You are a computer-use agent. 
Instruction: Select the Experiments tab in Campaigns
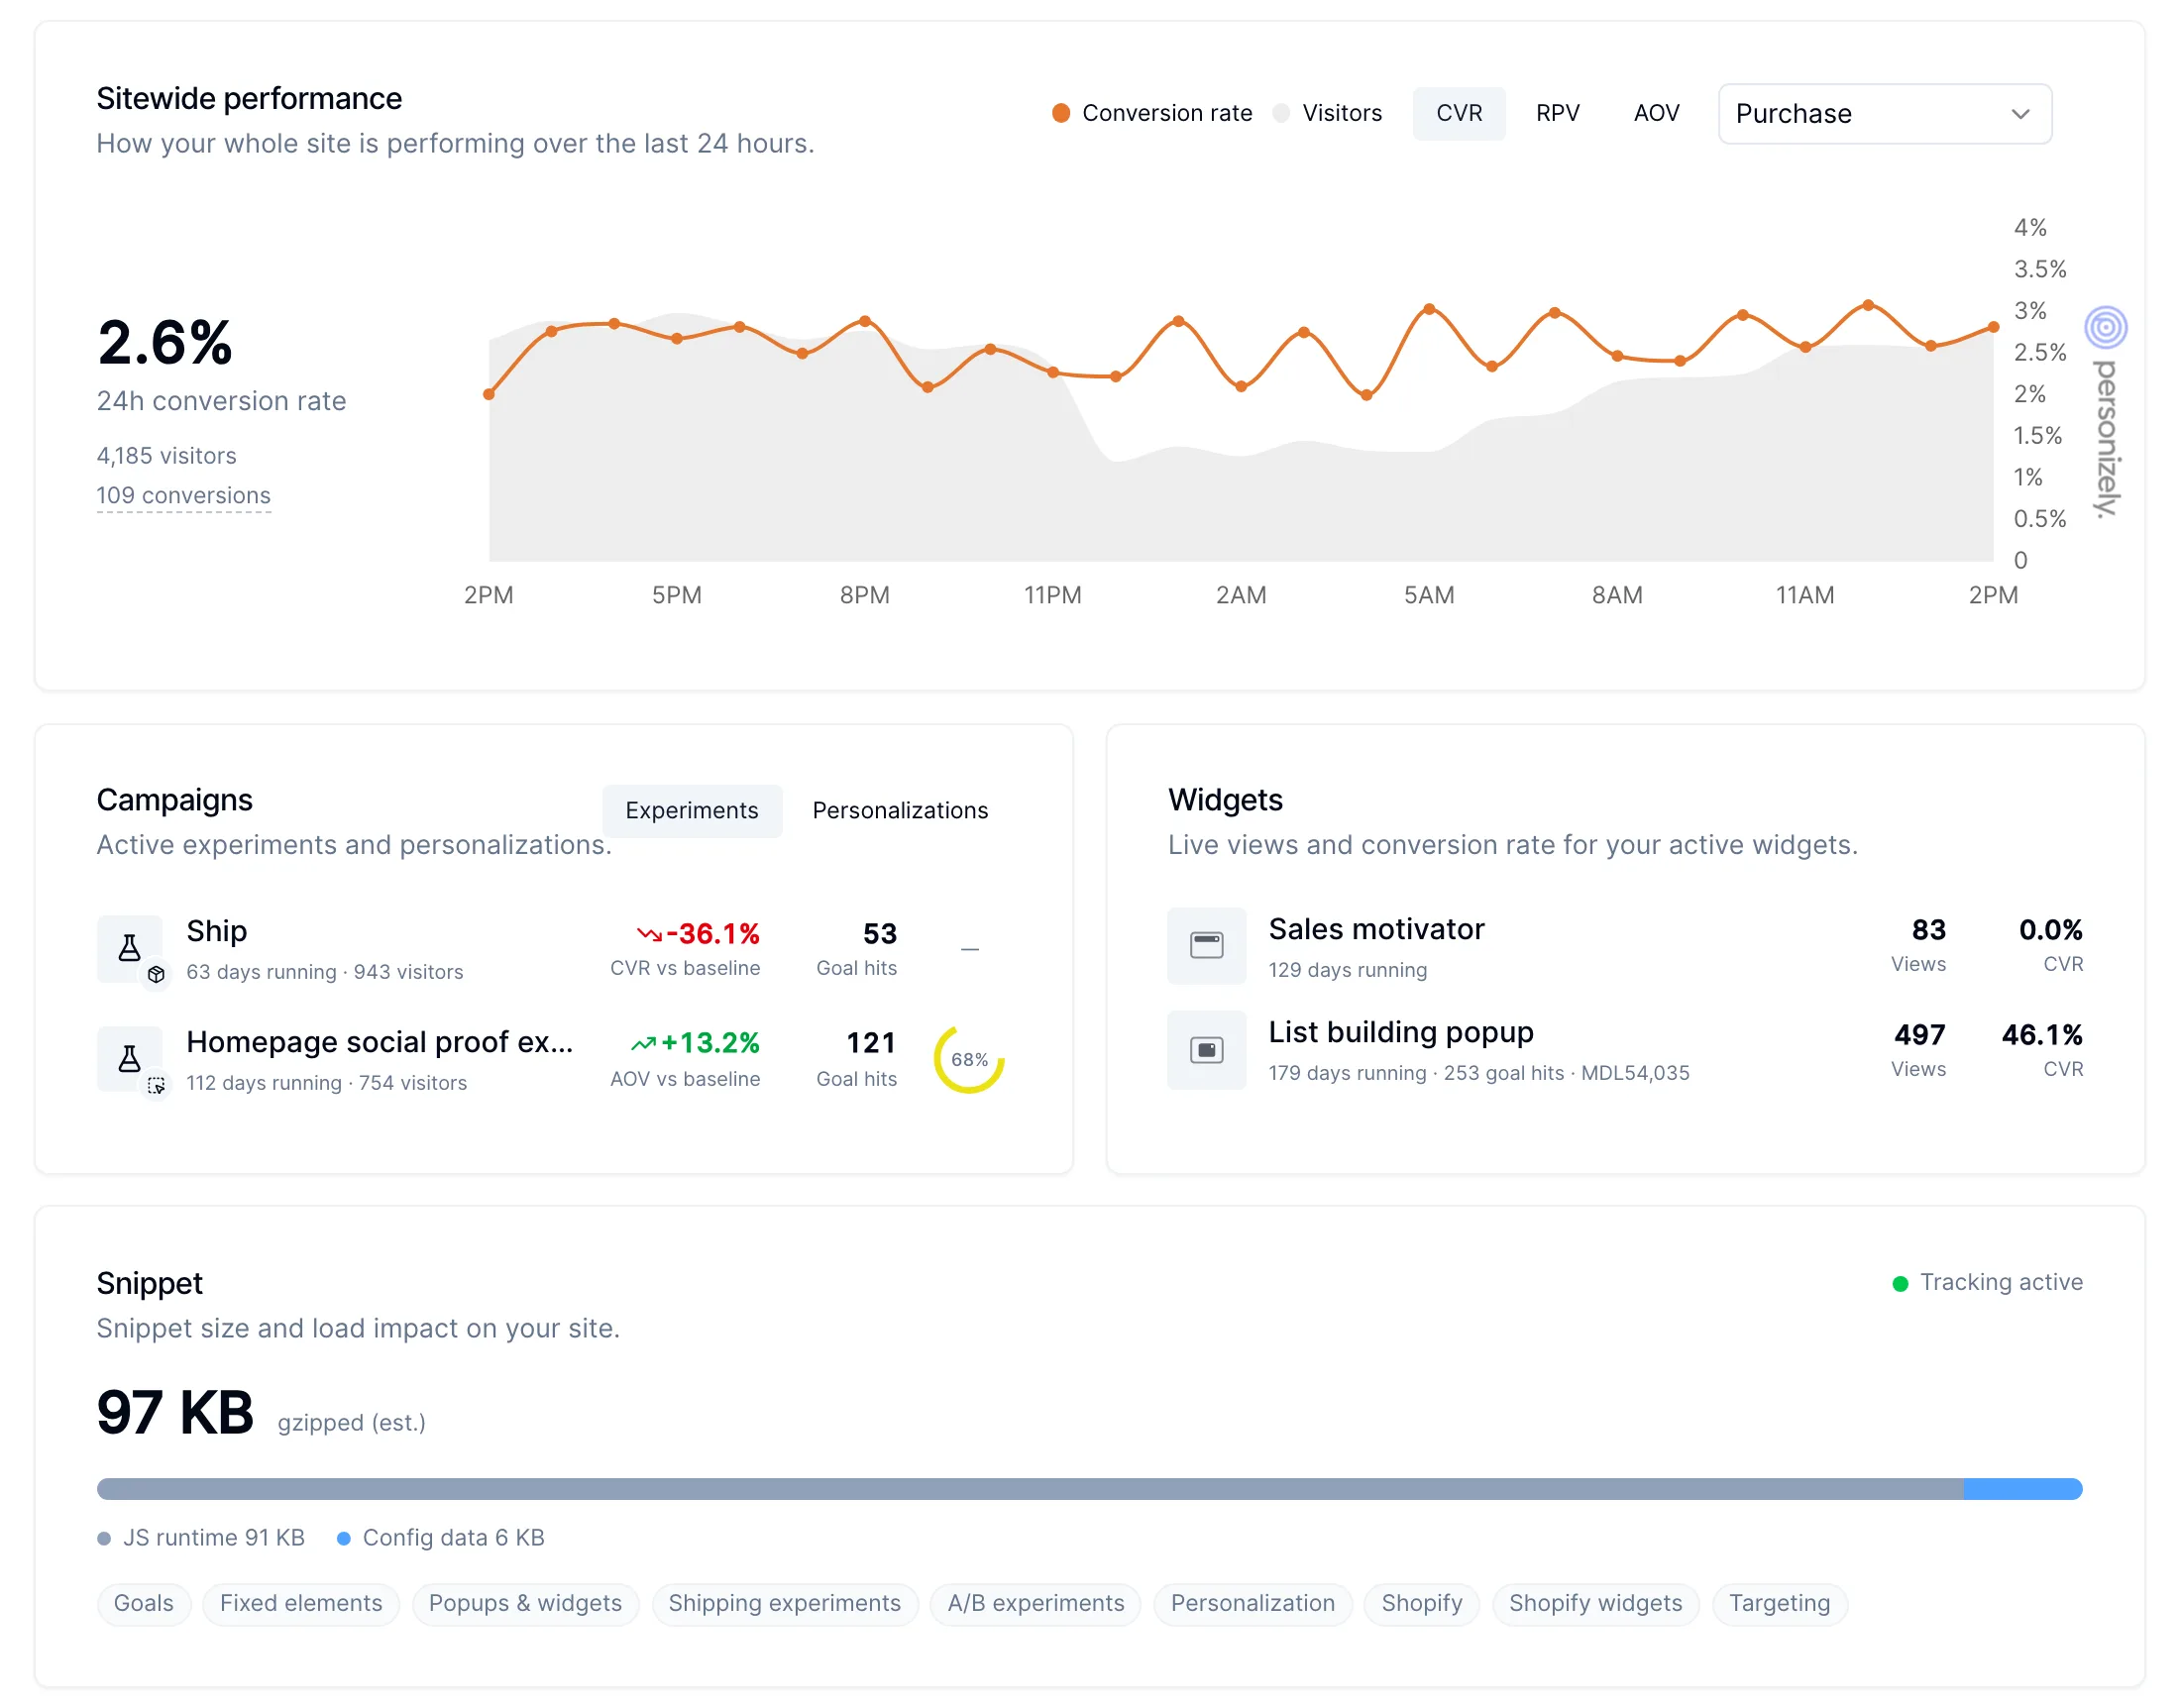[692, 811]
